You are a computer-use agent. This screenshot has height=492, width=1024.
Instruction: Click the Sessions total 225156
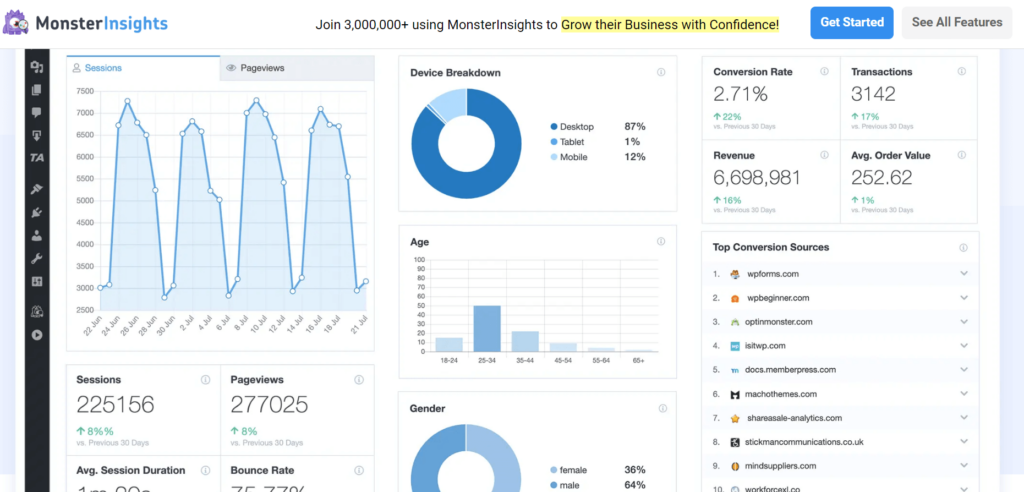[115, 405]
